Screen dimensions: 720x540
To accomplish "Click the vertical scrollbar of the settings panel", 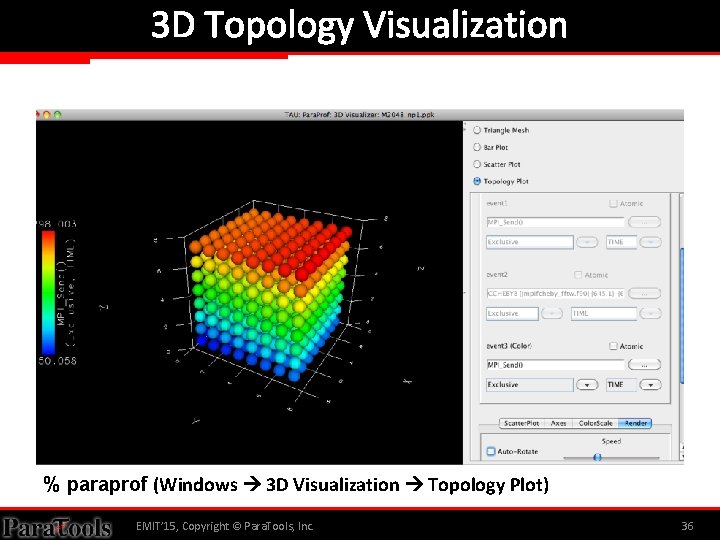I will [681, 317].
